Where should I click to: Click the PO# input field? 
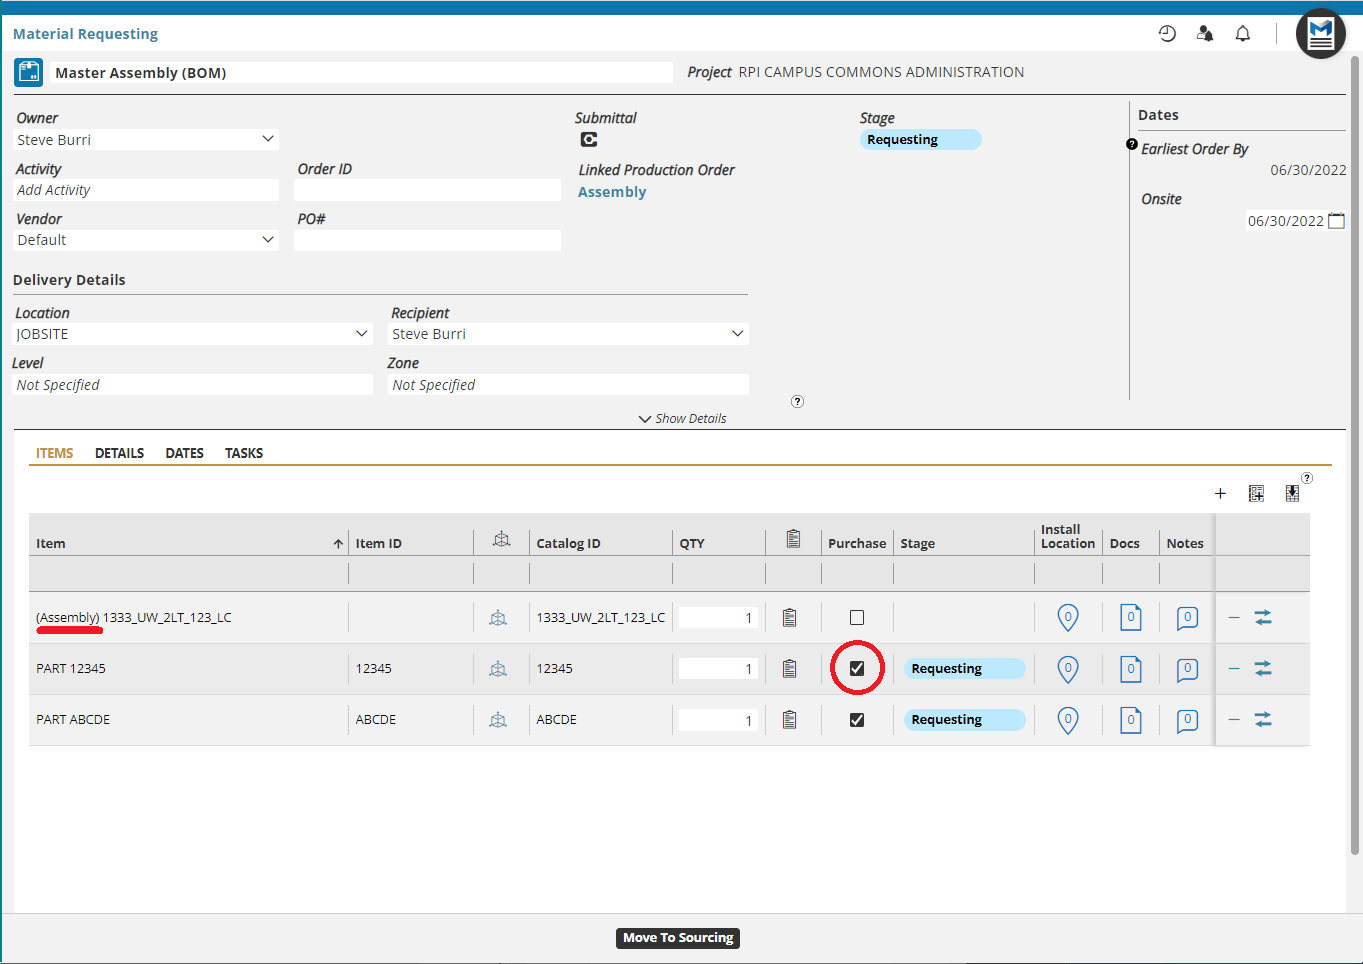[x=427, y=241]
